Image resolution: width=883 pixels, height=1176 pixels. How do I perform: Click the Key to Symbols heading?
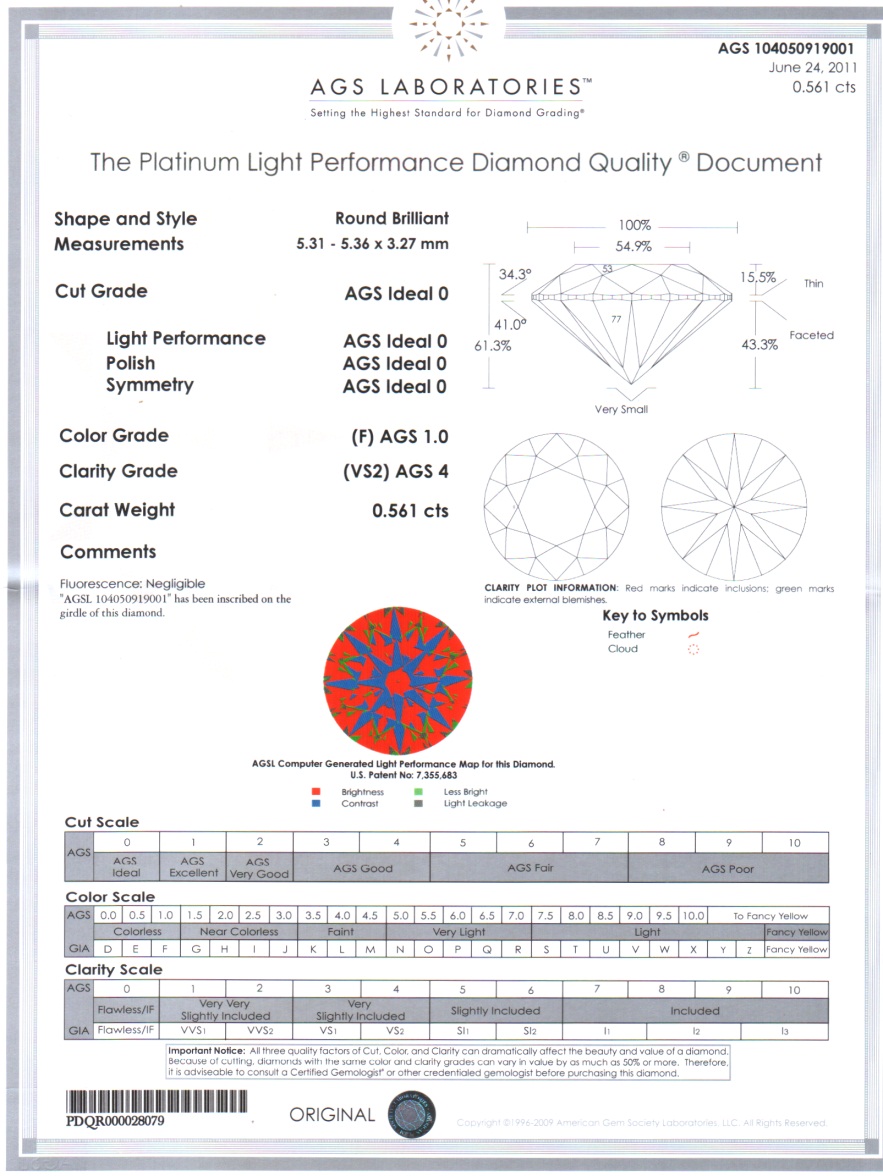click(x=655, y=616)
